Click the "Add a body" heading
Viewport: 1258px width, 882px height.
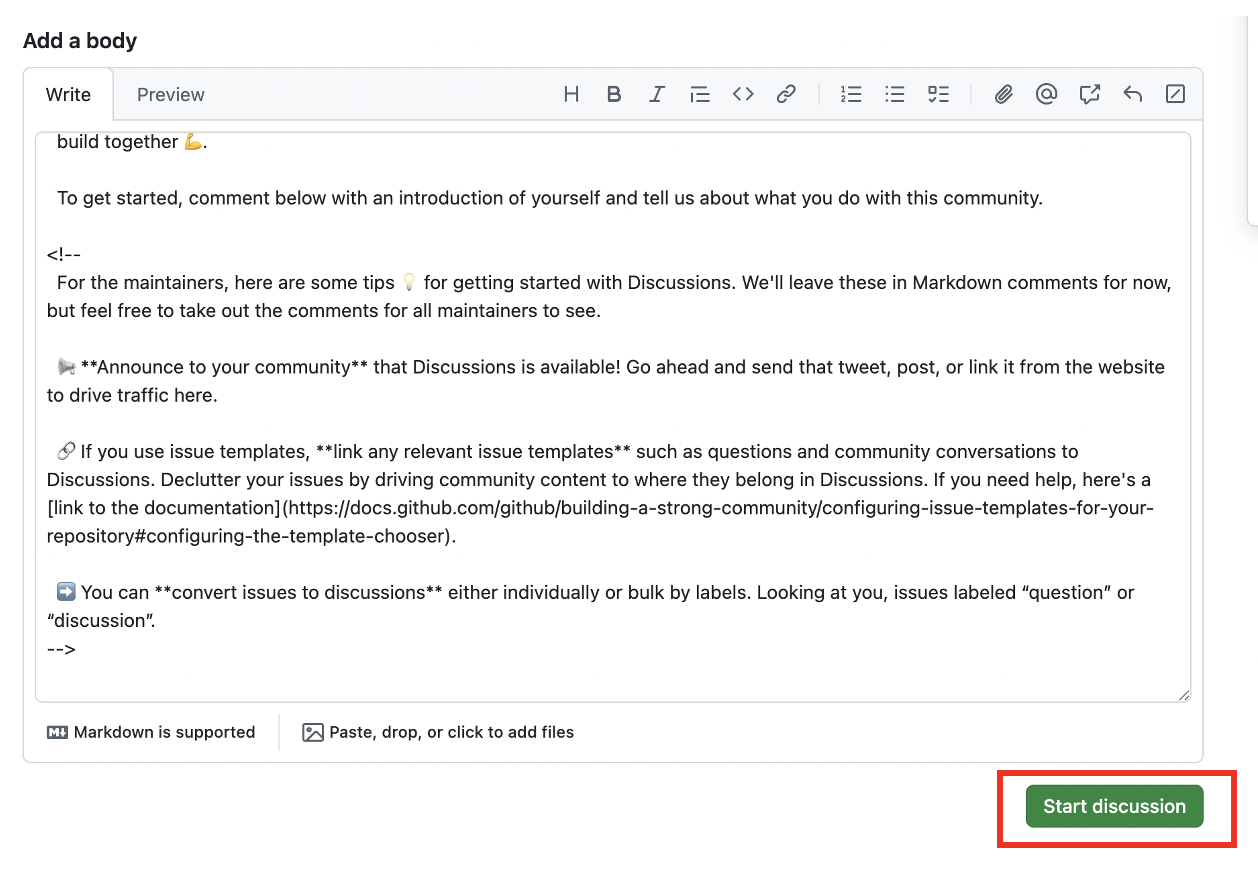click(80, 41)
